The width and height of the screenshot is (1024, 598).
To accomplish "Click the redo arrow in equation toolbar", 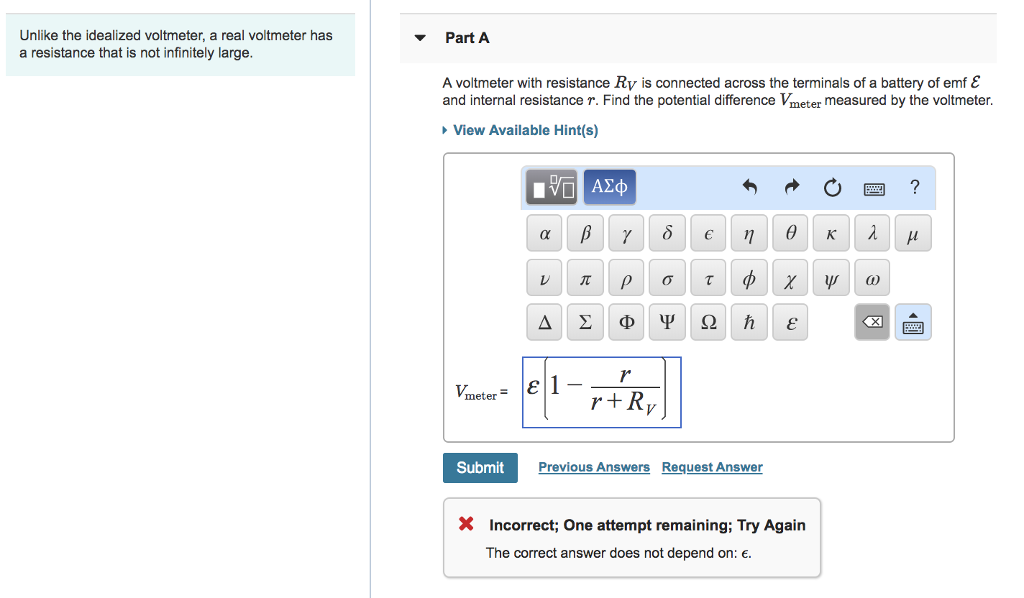I will click(x=792, y=187).
